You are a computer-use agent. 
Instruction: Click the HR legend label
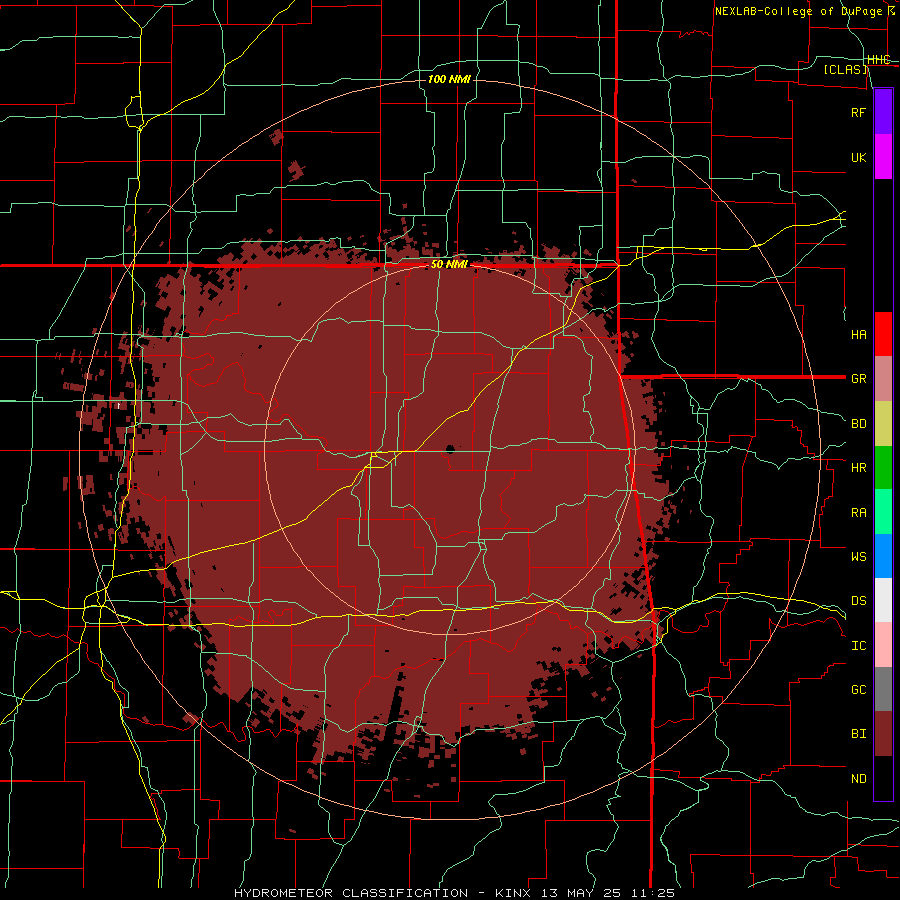point(858,468)
